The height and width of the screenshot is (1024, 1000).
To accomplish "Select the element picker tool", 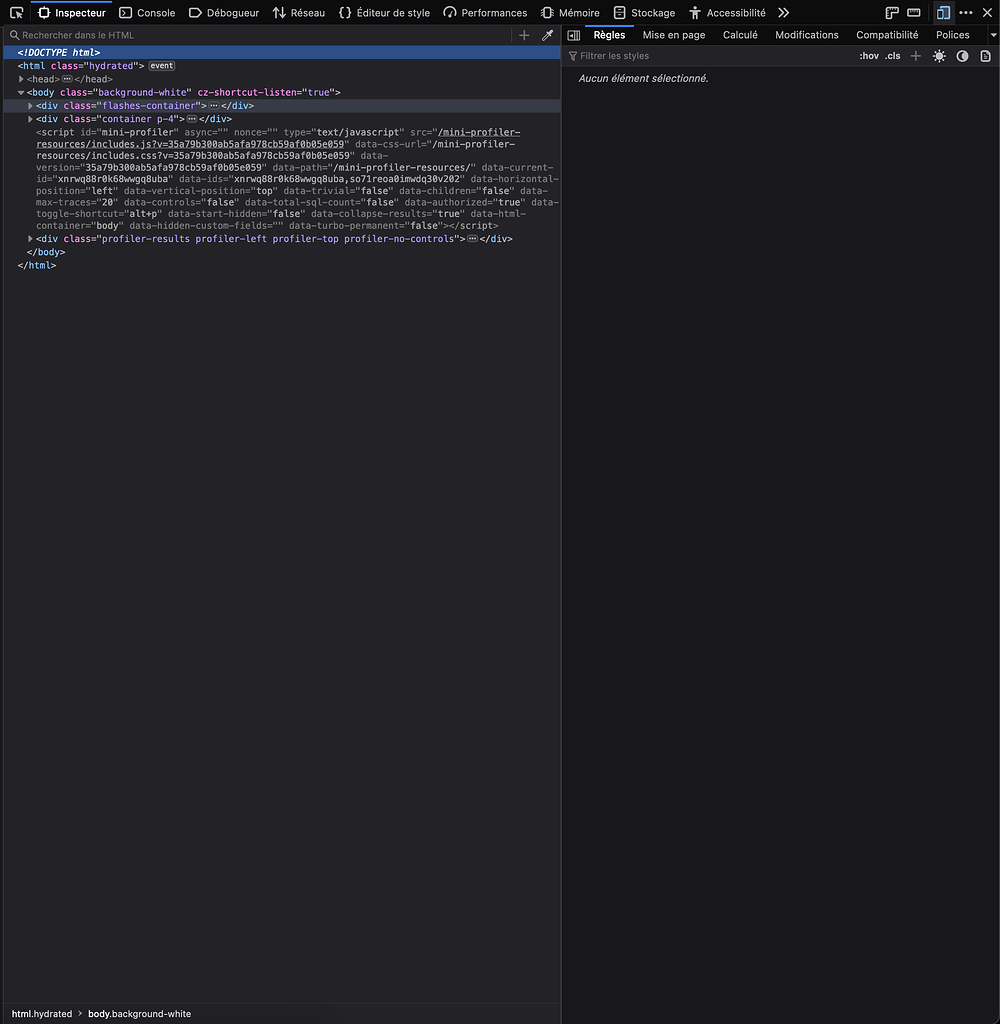I will click(16, 12).
